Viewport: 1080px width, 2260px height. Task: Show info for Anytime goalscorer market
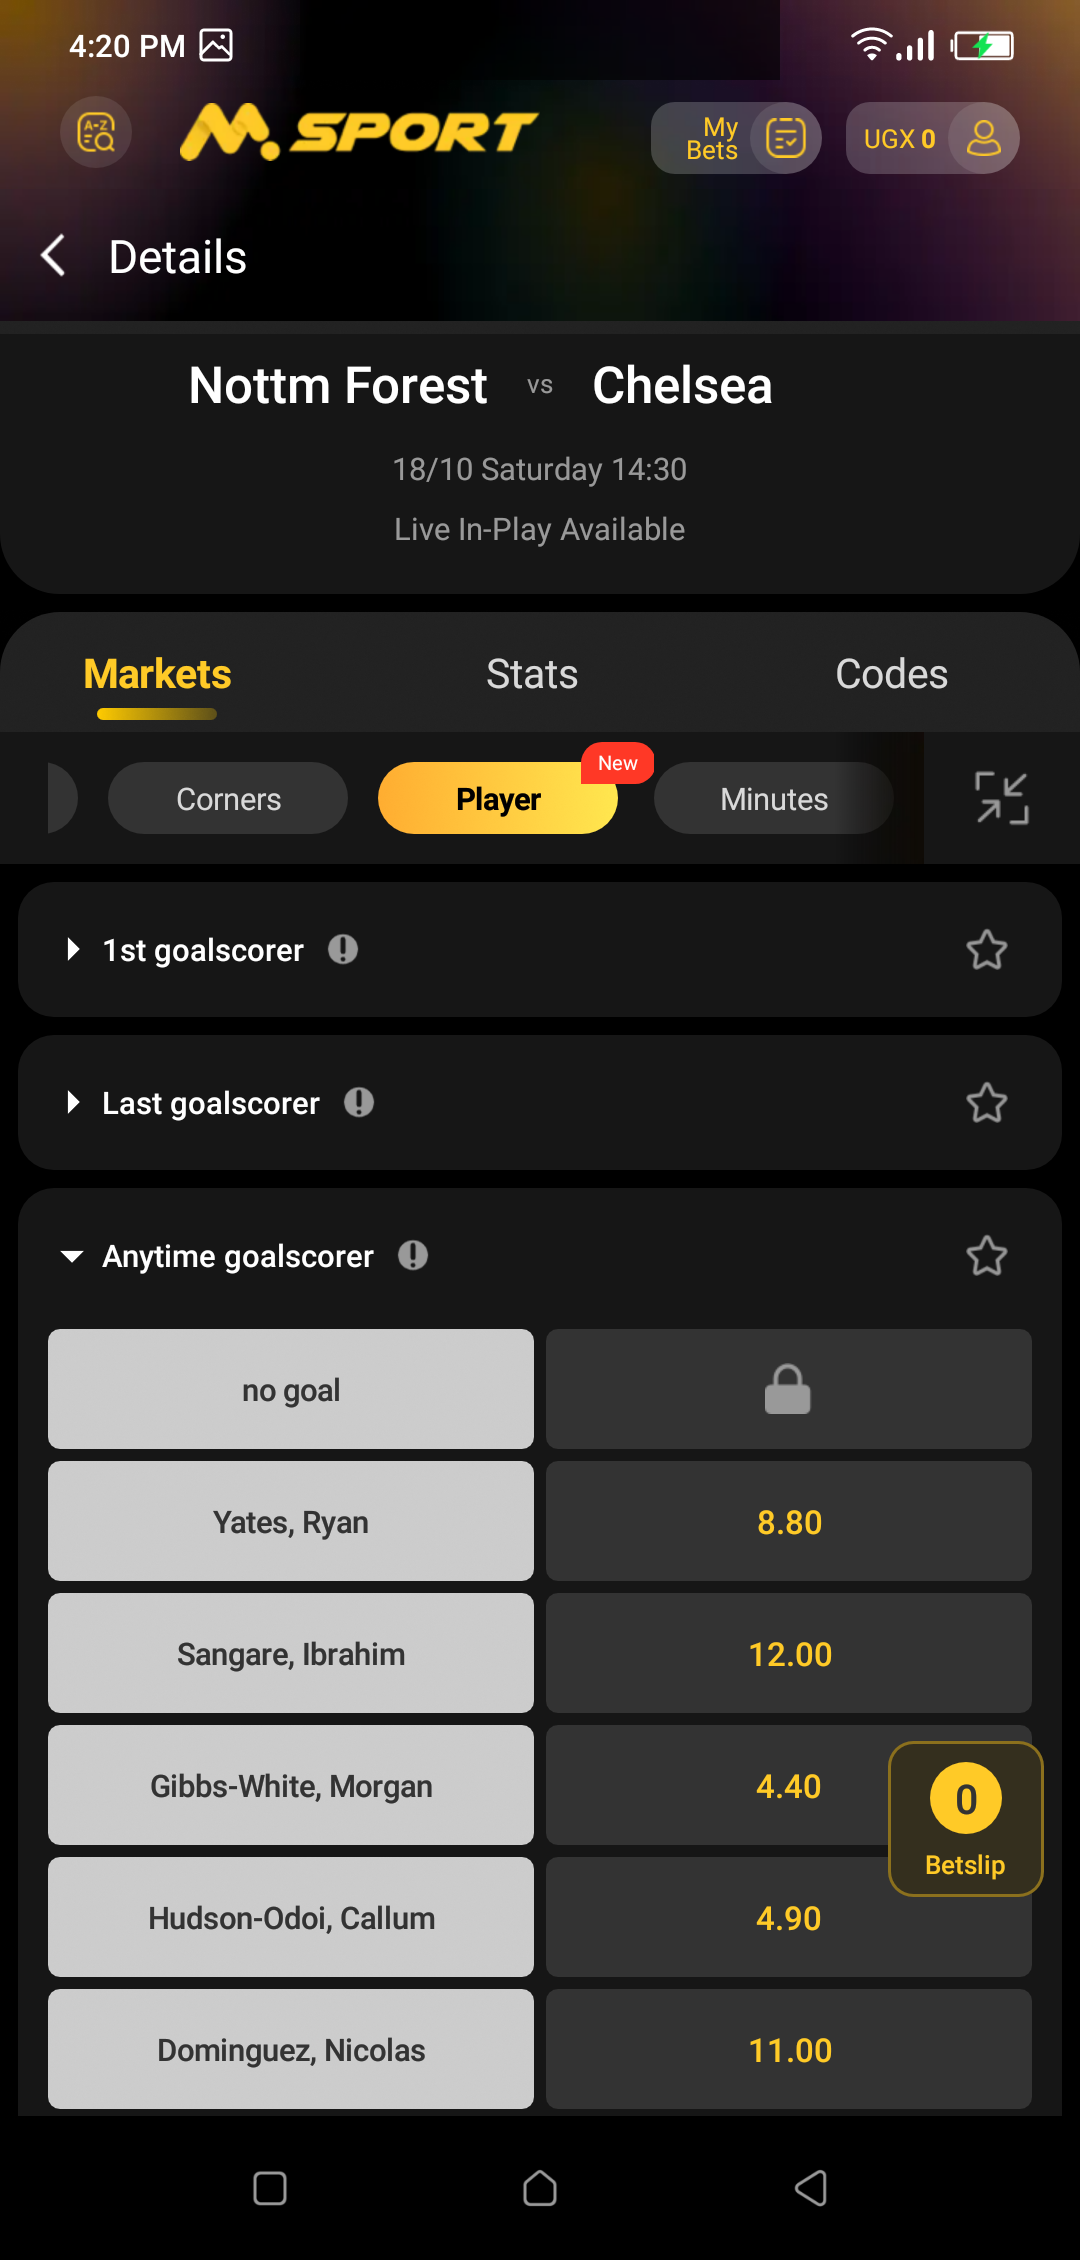click(x=413, y=1255)
